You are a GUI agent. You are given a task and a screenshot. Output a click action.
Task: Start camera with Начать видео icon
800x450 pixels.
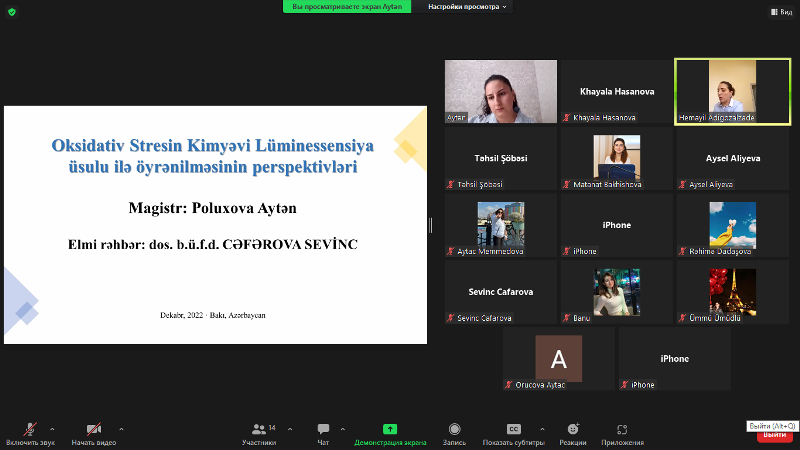click(x=93, y=429)
